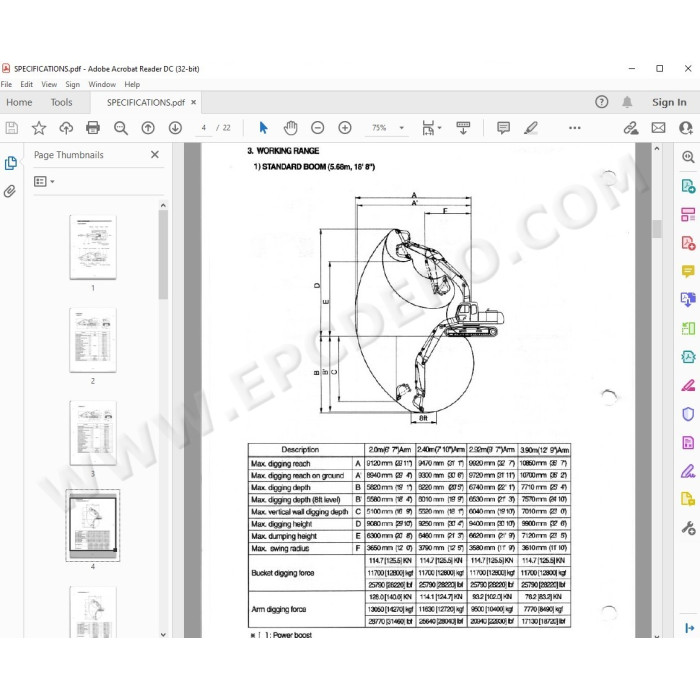Add a bookmark with the star icon
This screenshot has height=700, width=700.
[39, 128]
